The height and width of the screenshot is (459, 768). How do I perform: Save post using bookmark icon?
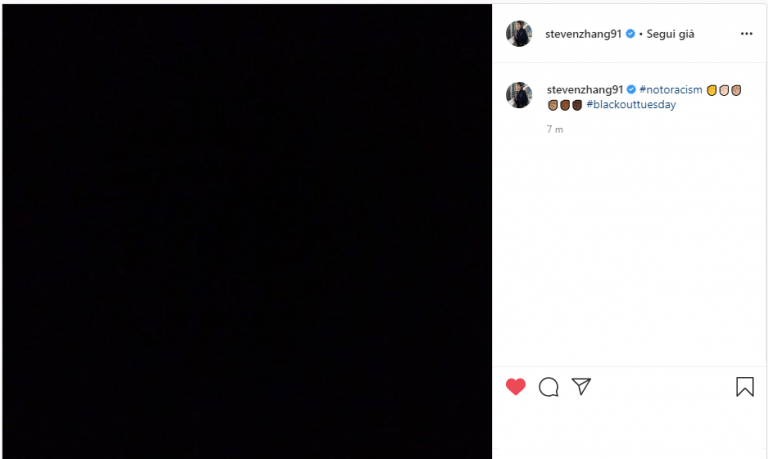click(x=744, y=387)
